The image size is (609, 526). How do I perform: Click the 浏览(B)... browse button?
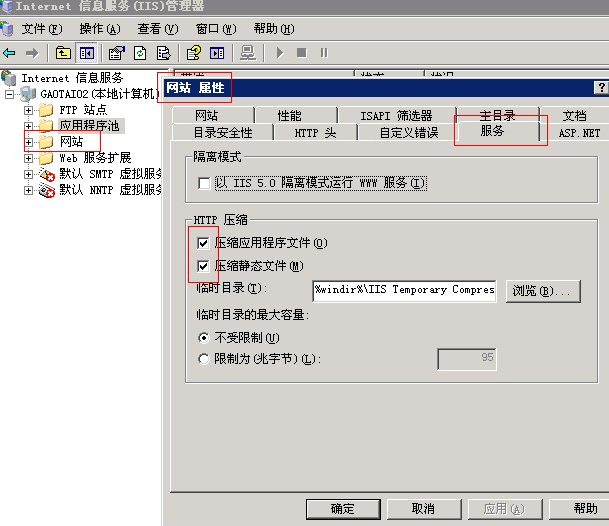[545, 291]
